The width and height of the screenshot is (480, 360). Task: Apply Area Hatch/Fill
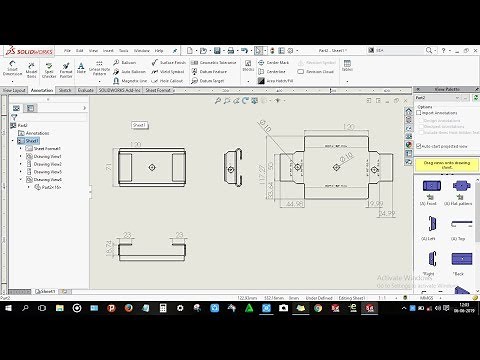[x=276, y=81]
